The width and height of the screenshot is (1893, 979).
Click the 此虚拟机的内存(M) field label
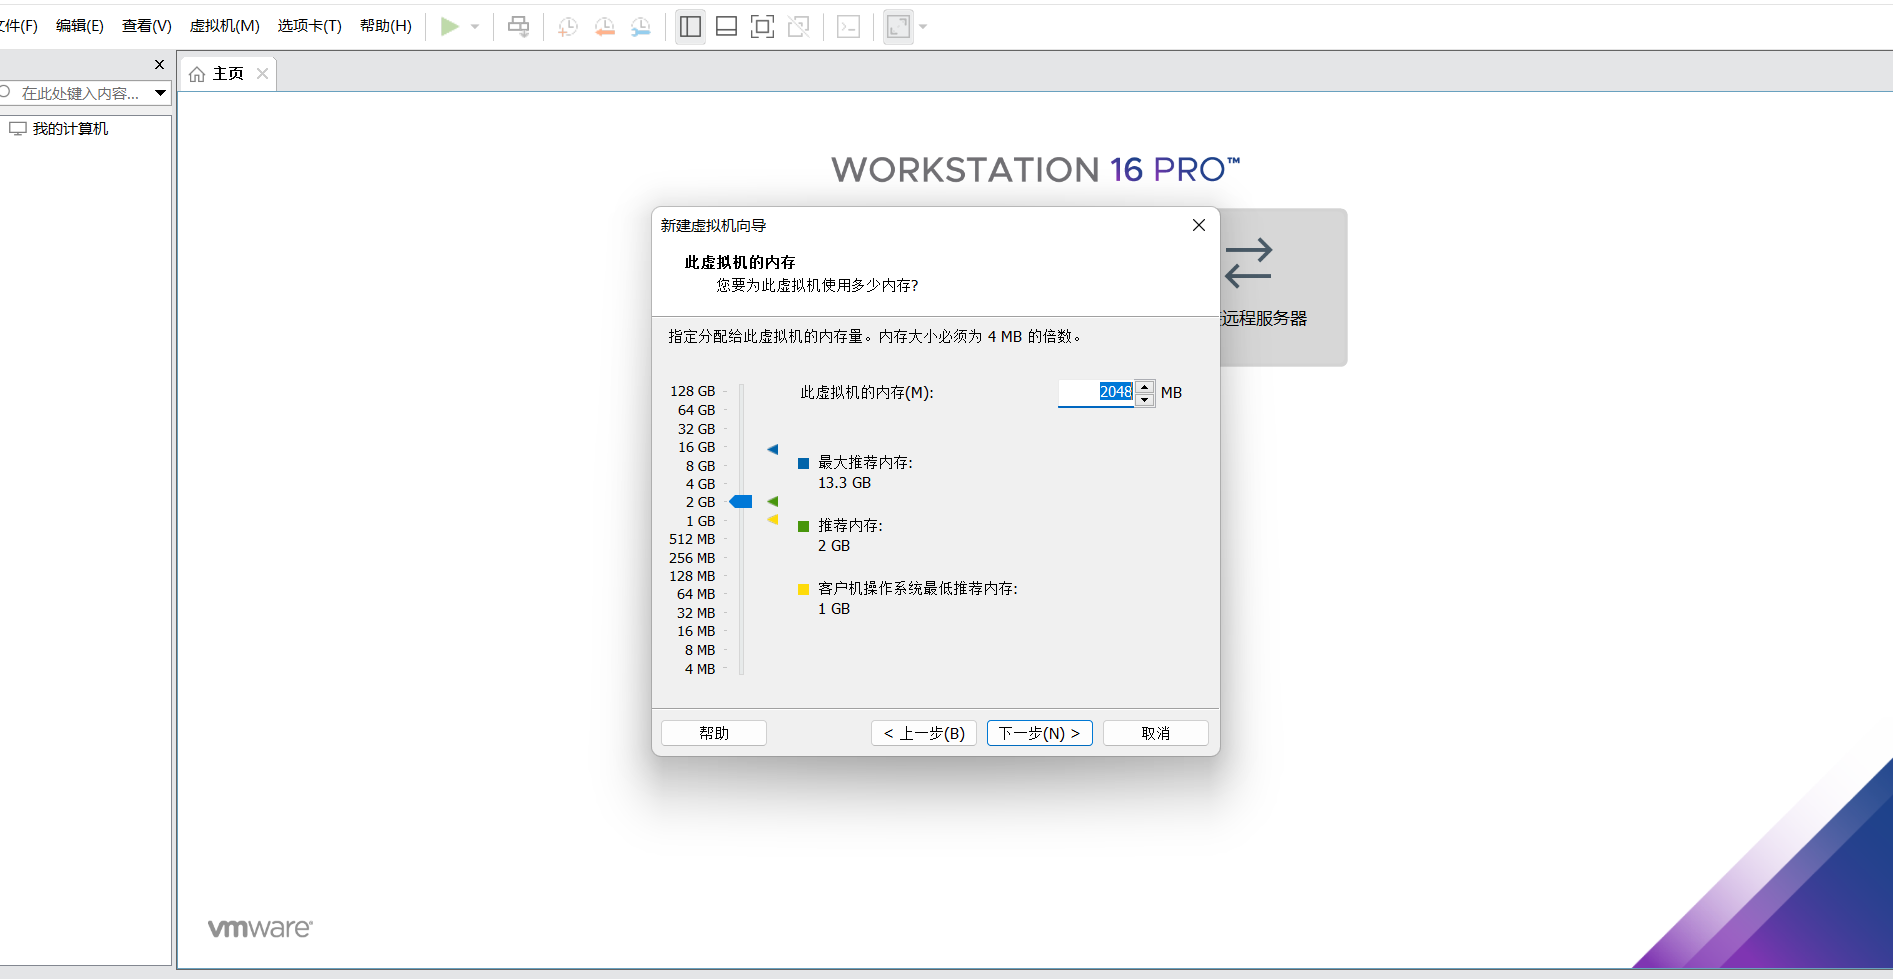[867, 393]
